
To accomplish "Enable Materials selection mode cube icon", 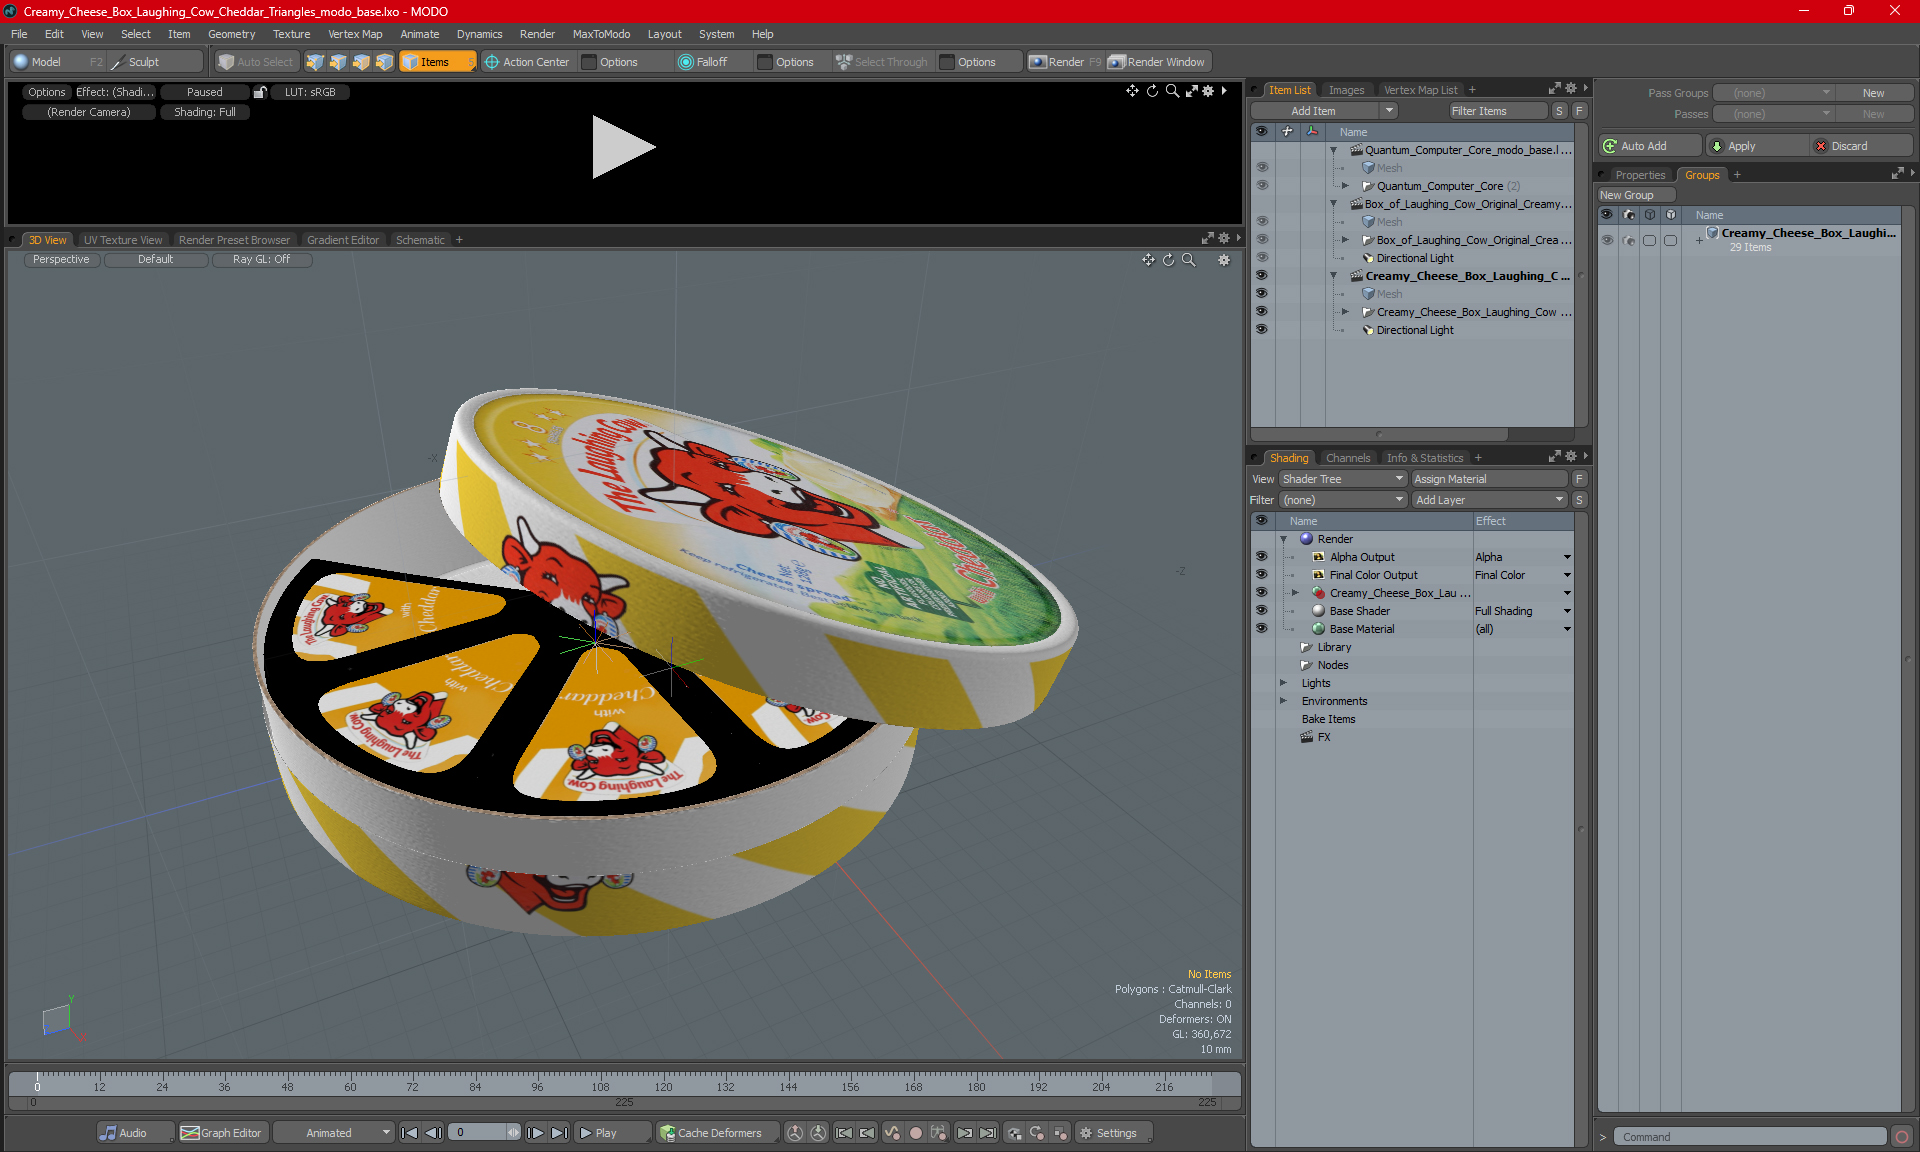I will (384, 62).
